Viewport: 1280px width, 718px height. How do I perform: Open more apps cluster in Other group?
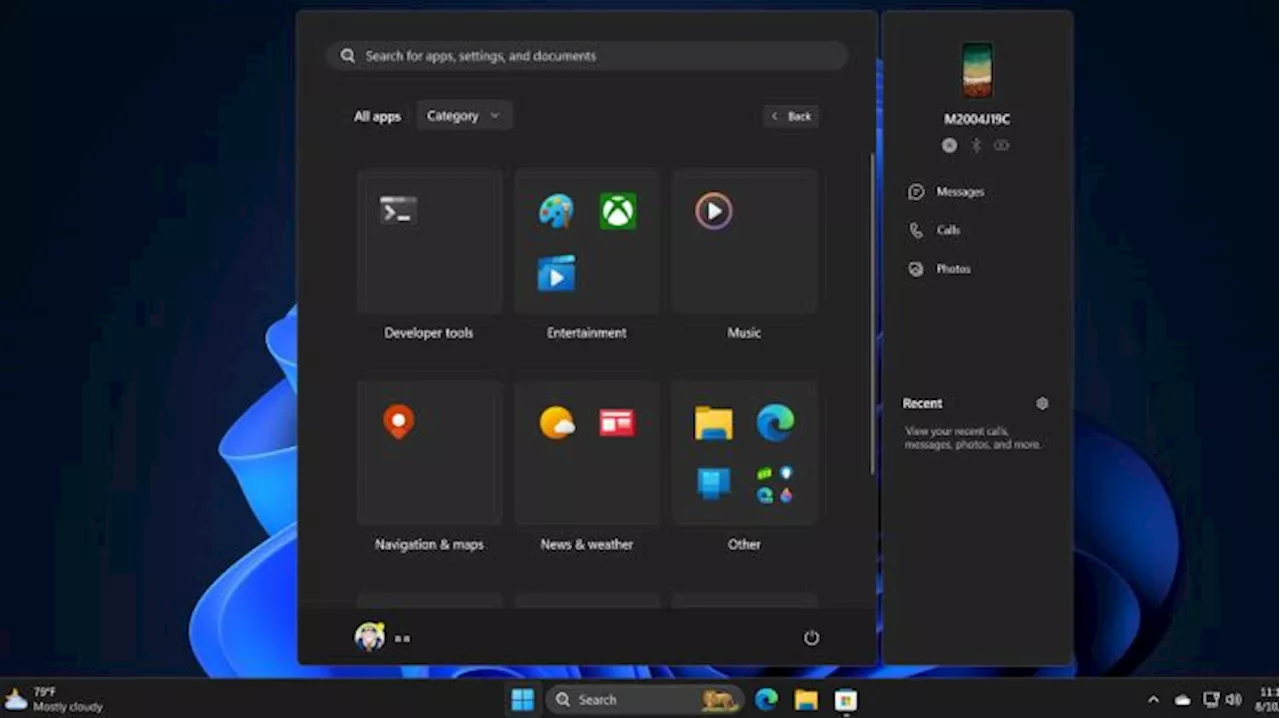click(x=775, y=484)
